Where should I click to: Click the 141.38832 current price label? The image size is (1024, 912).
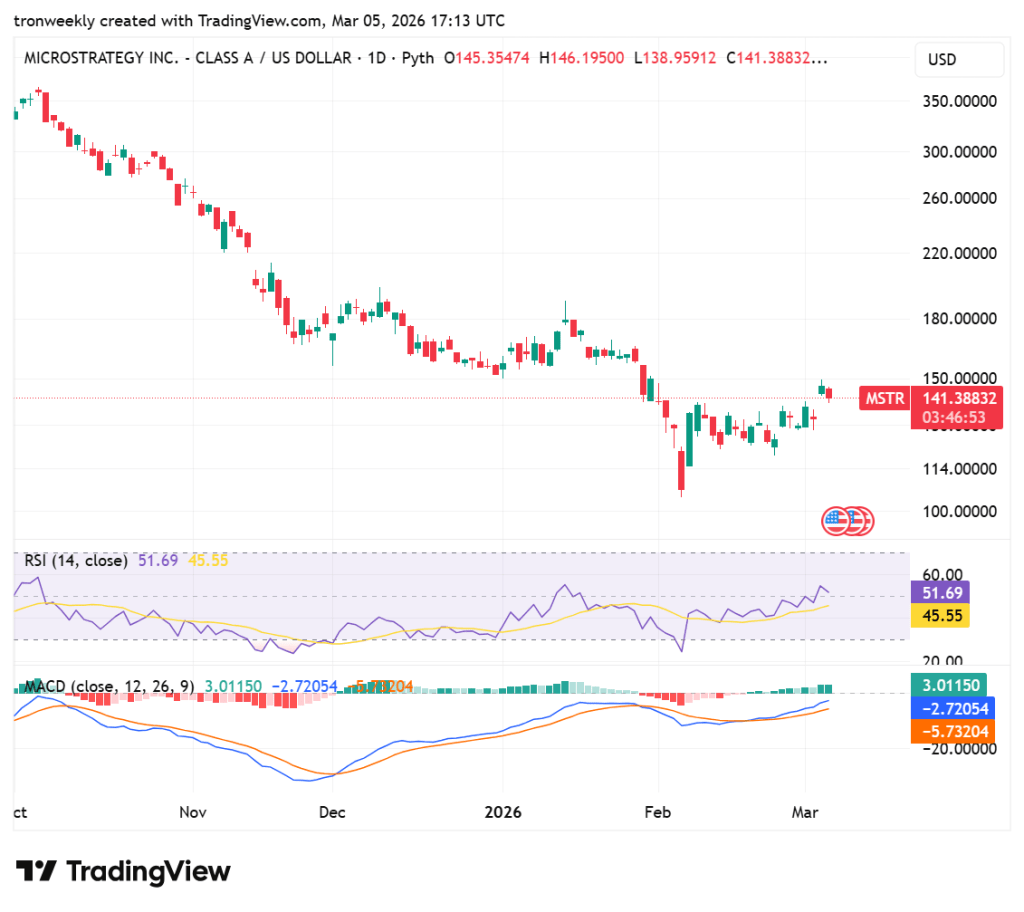959,398
